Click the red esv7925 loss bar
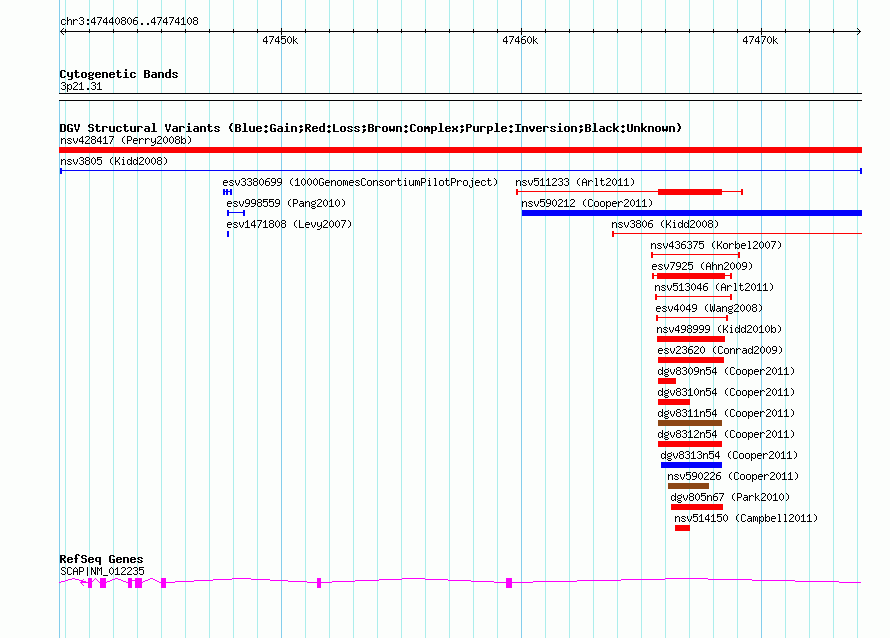Screen dimensions: 890x638 coord(691,276)
